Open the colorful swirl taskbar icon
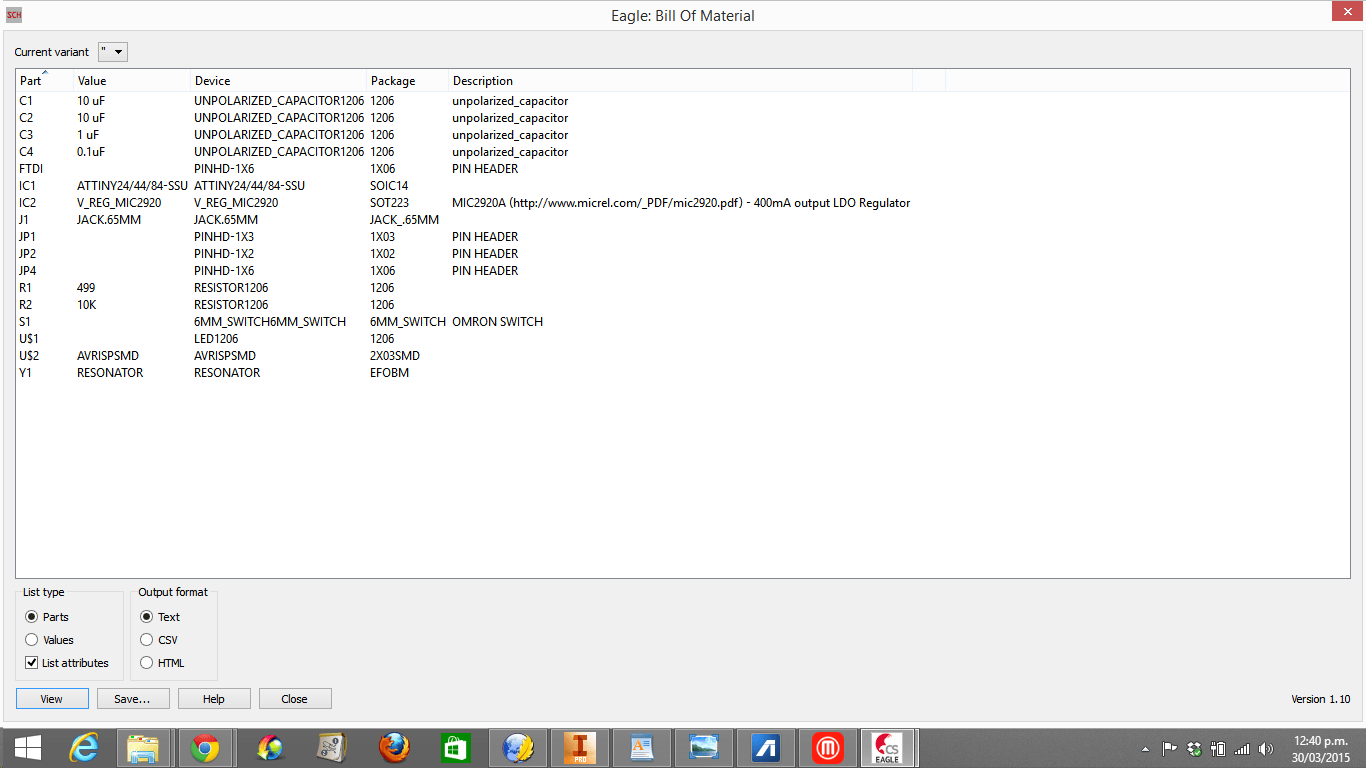 tap(270, 748)
